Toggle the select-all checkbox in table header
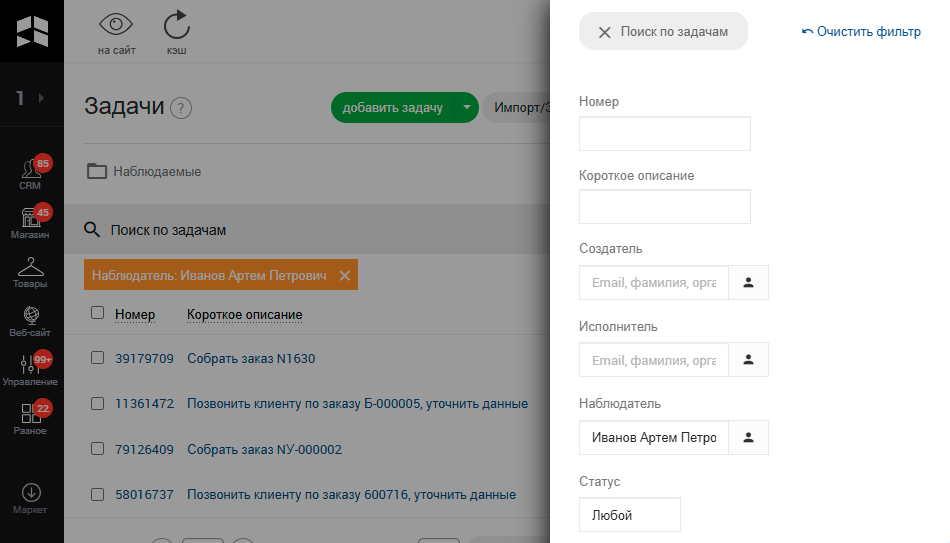 (97, 313)
